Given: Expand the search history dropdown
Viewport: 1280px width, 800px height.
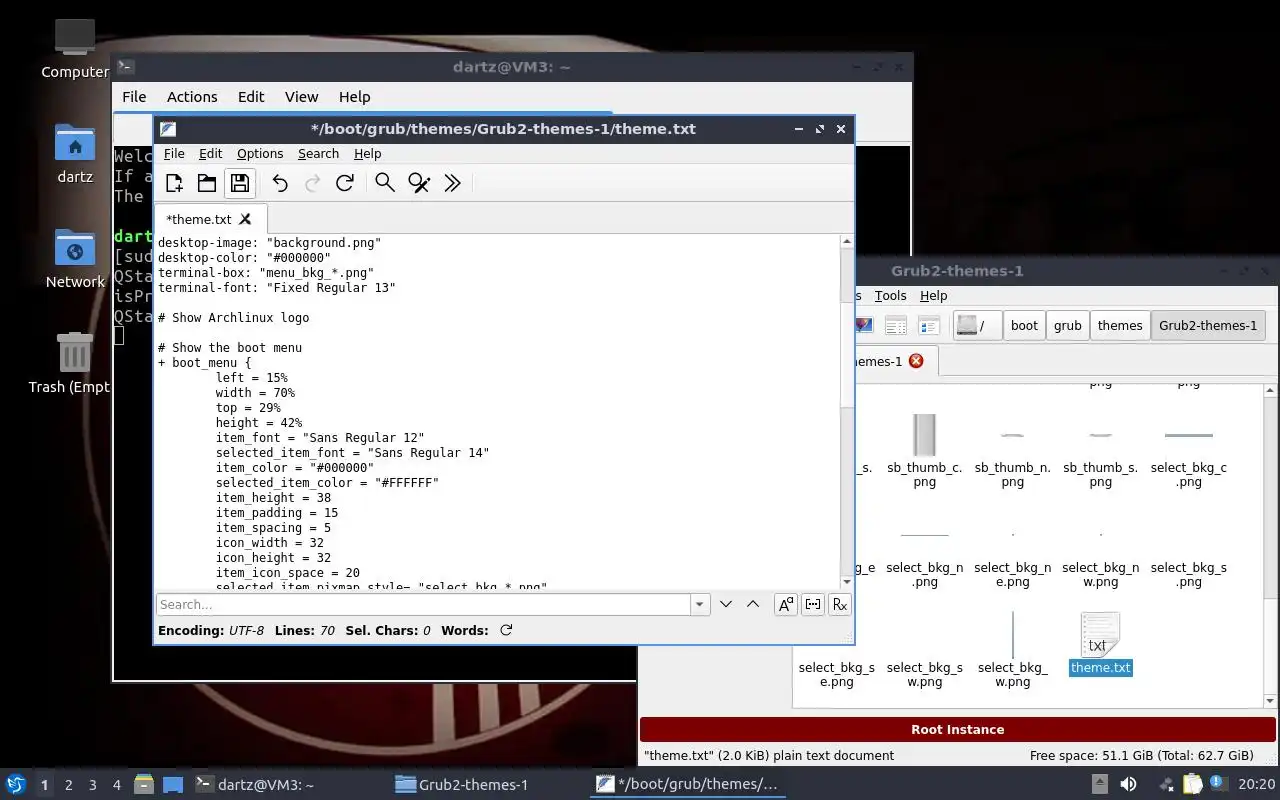Looking at the screenshot, I should (700, 604).
